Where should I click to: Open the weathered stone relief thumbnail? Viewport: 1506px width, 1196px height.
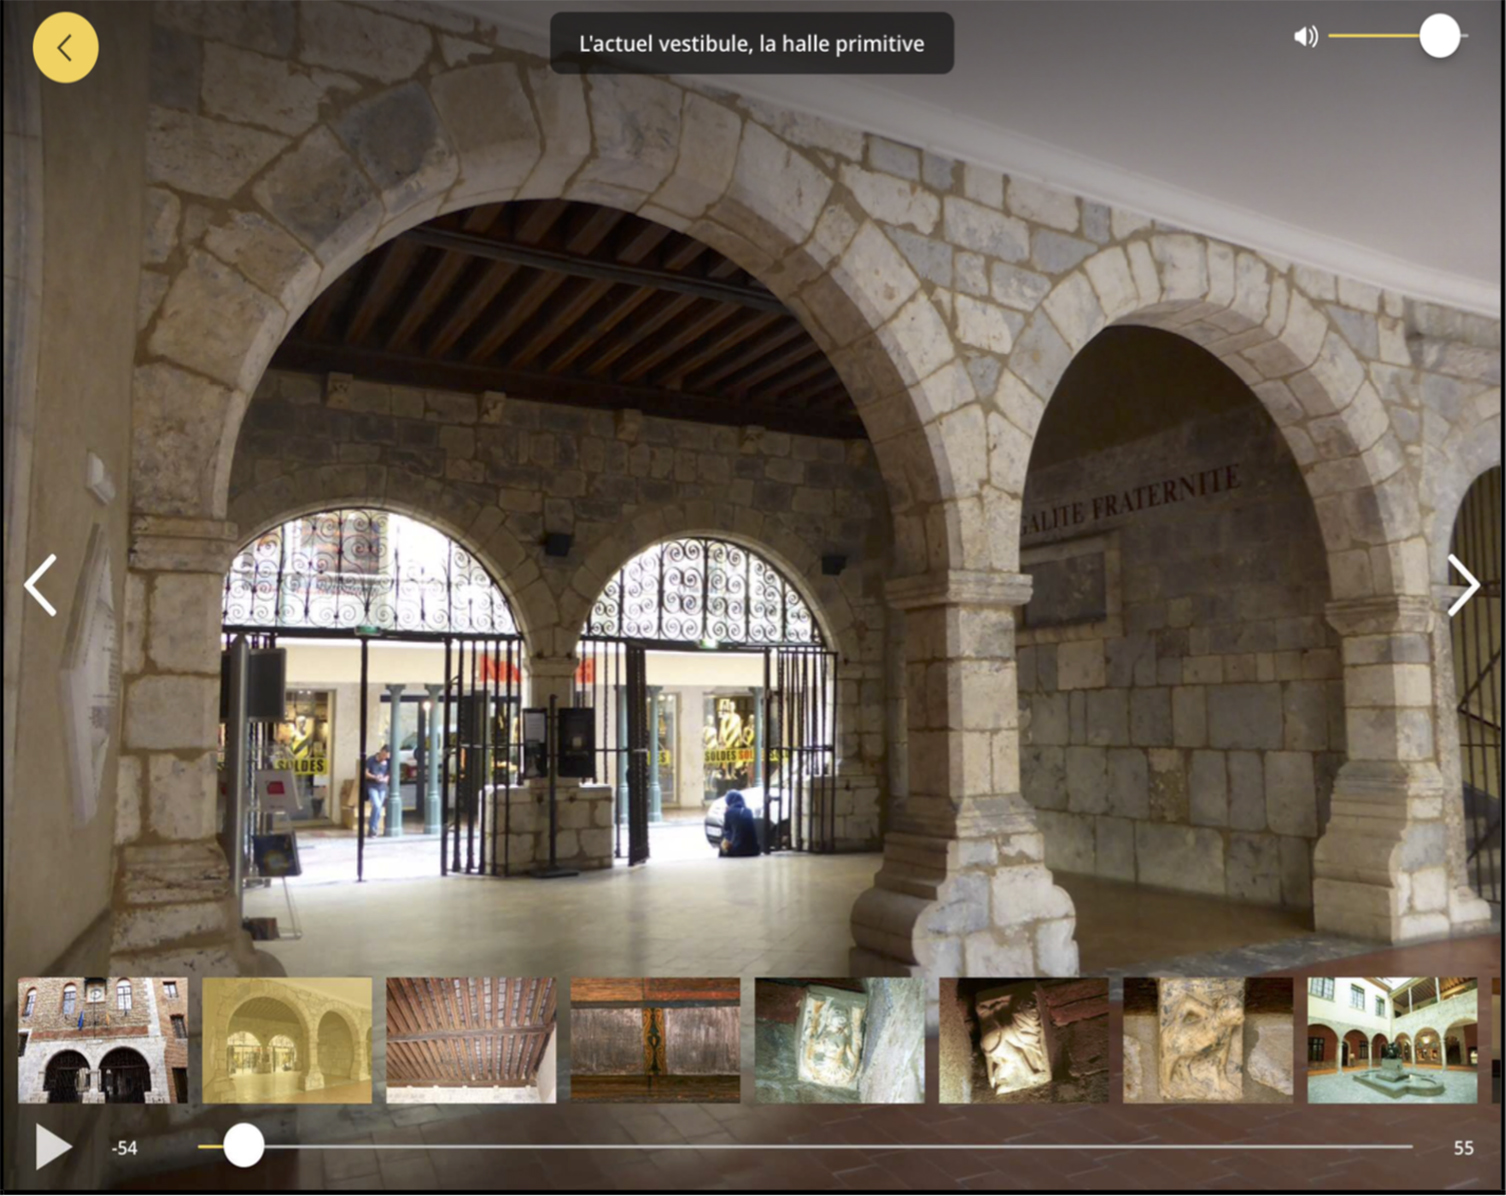tap(1207, 1040)
